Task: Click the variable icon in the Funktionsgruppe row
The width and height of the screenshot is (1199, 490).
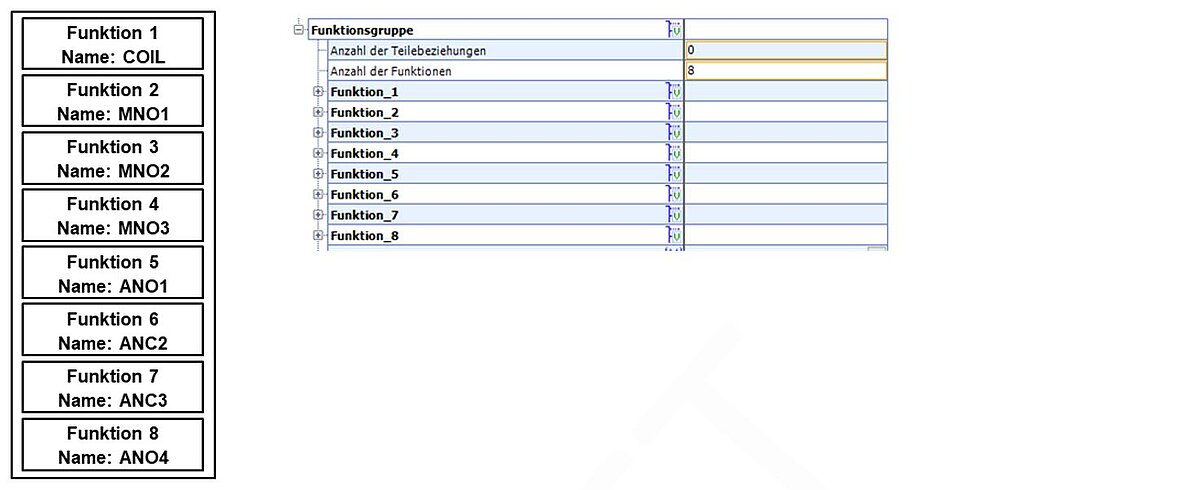Action: [674, 30]
